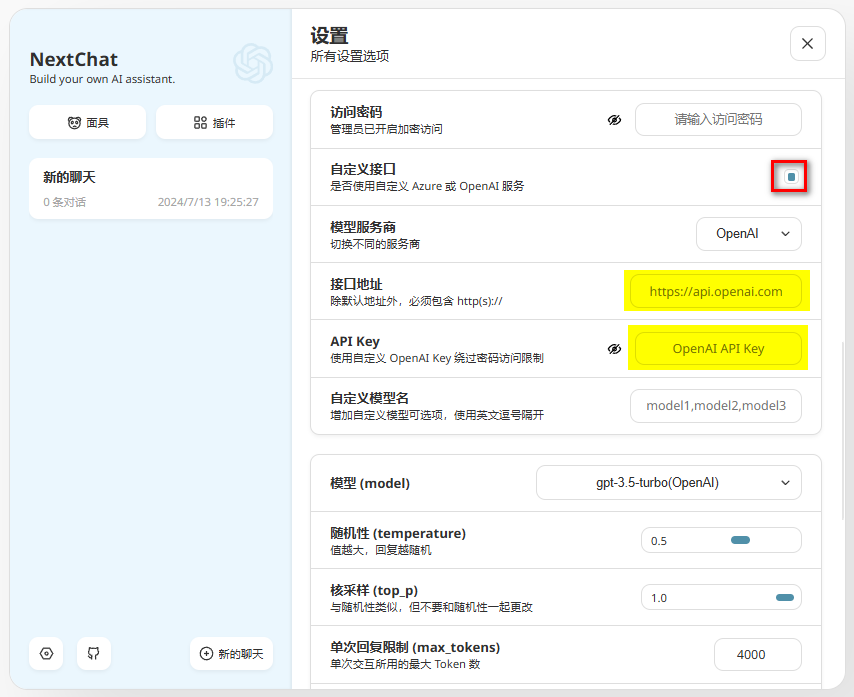The height and width of the screenshot is (697, 854).
Task: Click the 管理员已开启加密访问 description
Action: click(x=386, y=129)
